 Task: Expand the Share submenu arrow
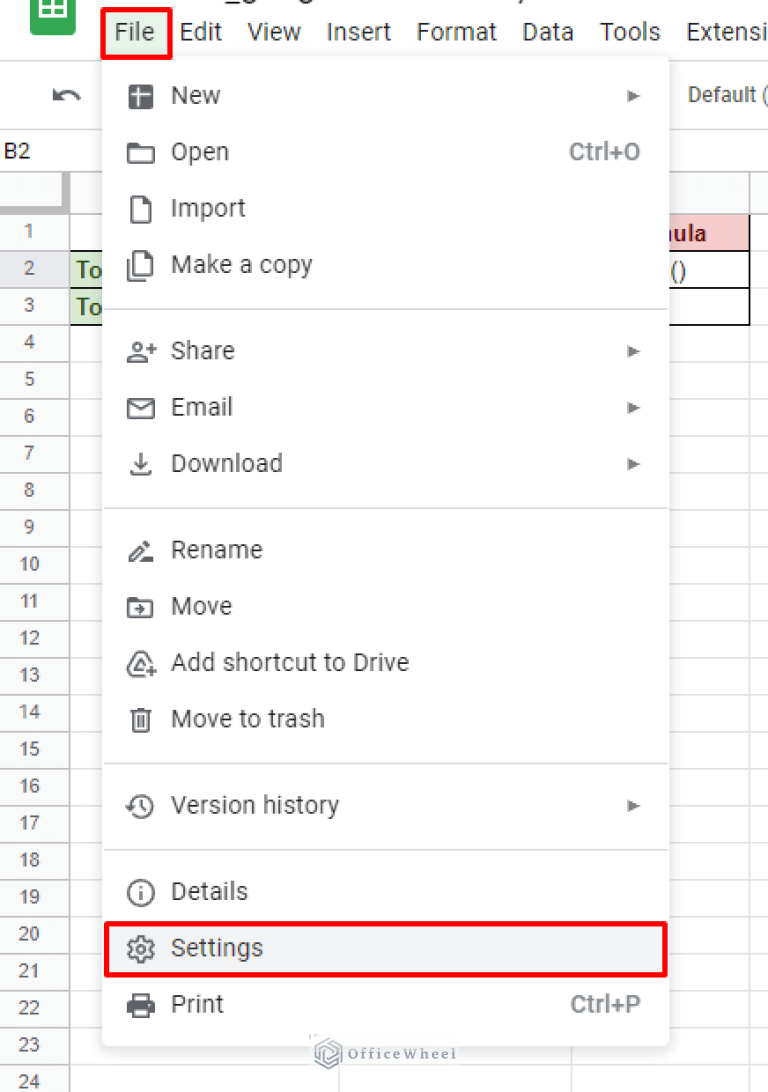coord(633,351)
